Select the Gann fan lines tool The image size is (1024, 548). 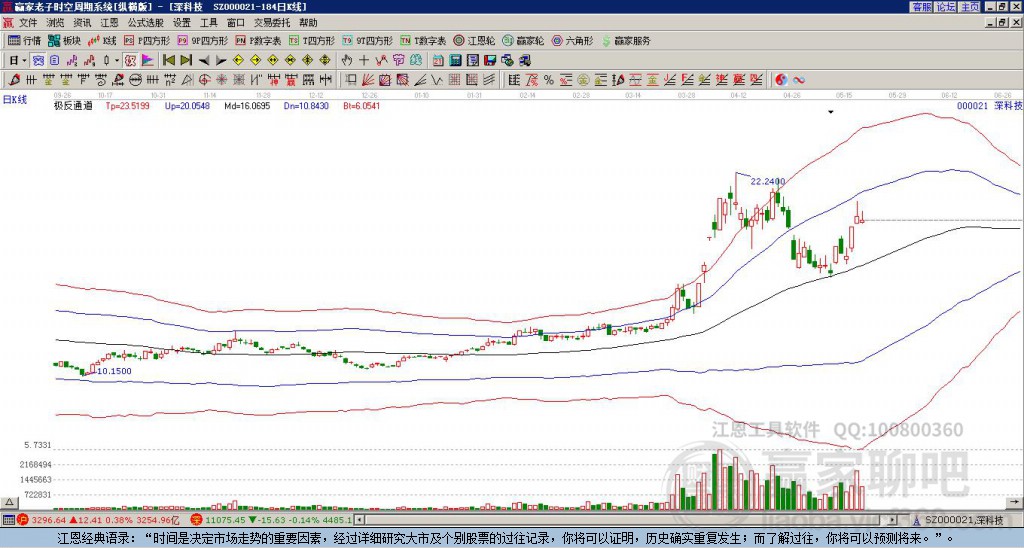(x=368, y=80)
